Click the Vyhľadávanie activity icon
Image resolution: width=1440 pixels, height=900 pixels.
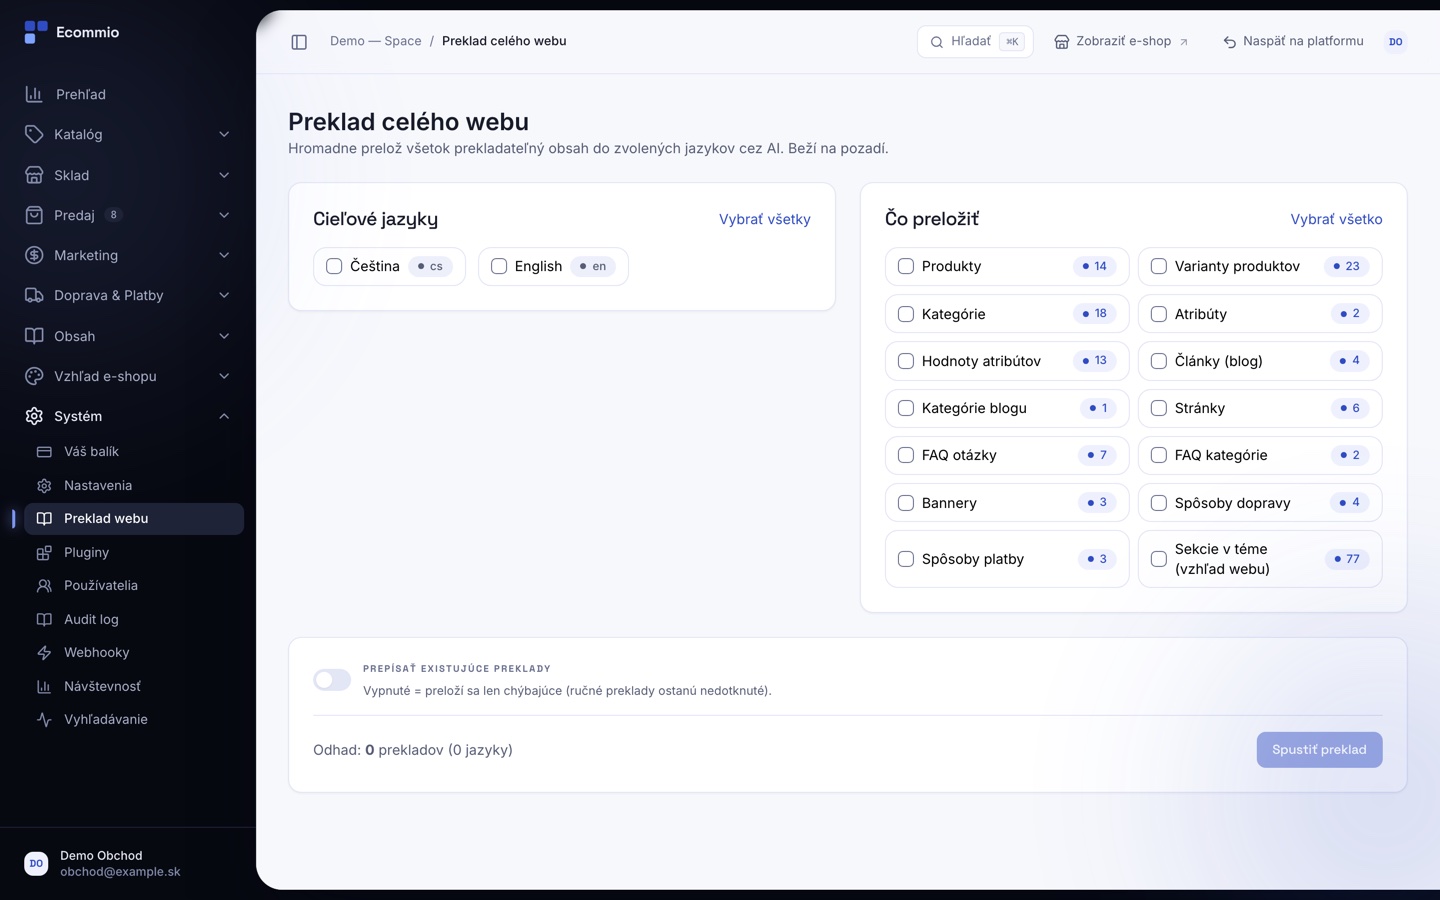(x=44, y=720)
